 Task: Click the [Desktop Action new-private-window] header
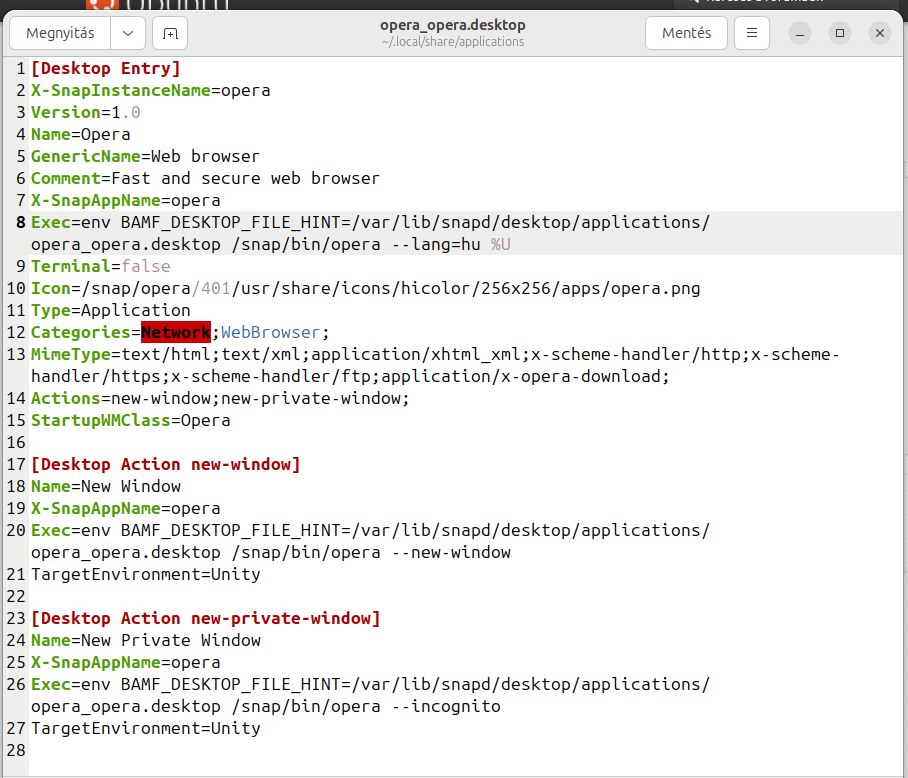click(x=205, y=618)
